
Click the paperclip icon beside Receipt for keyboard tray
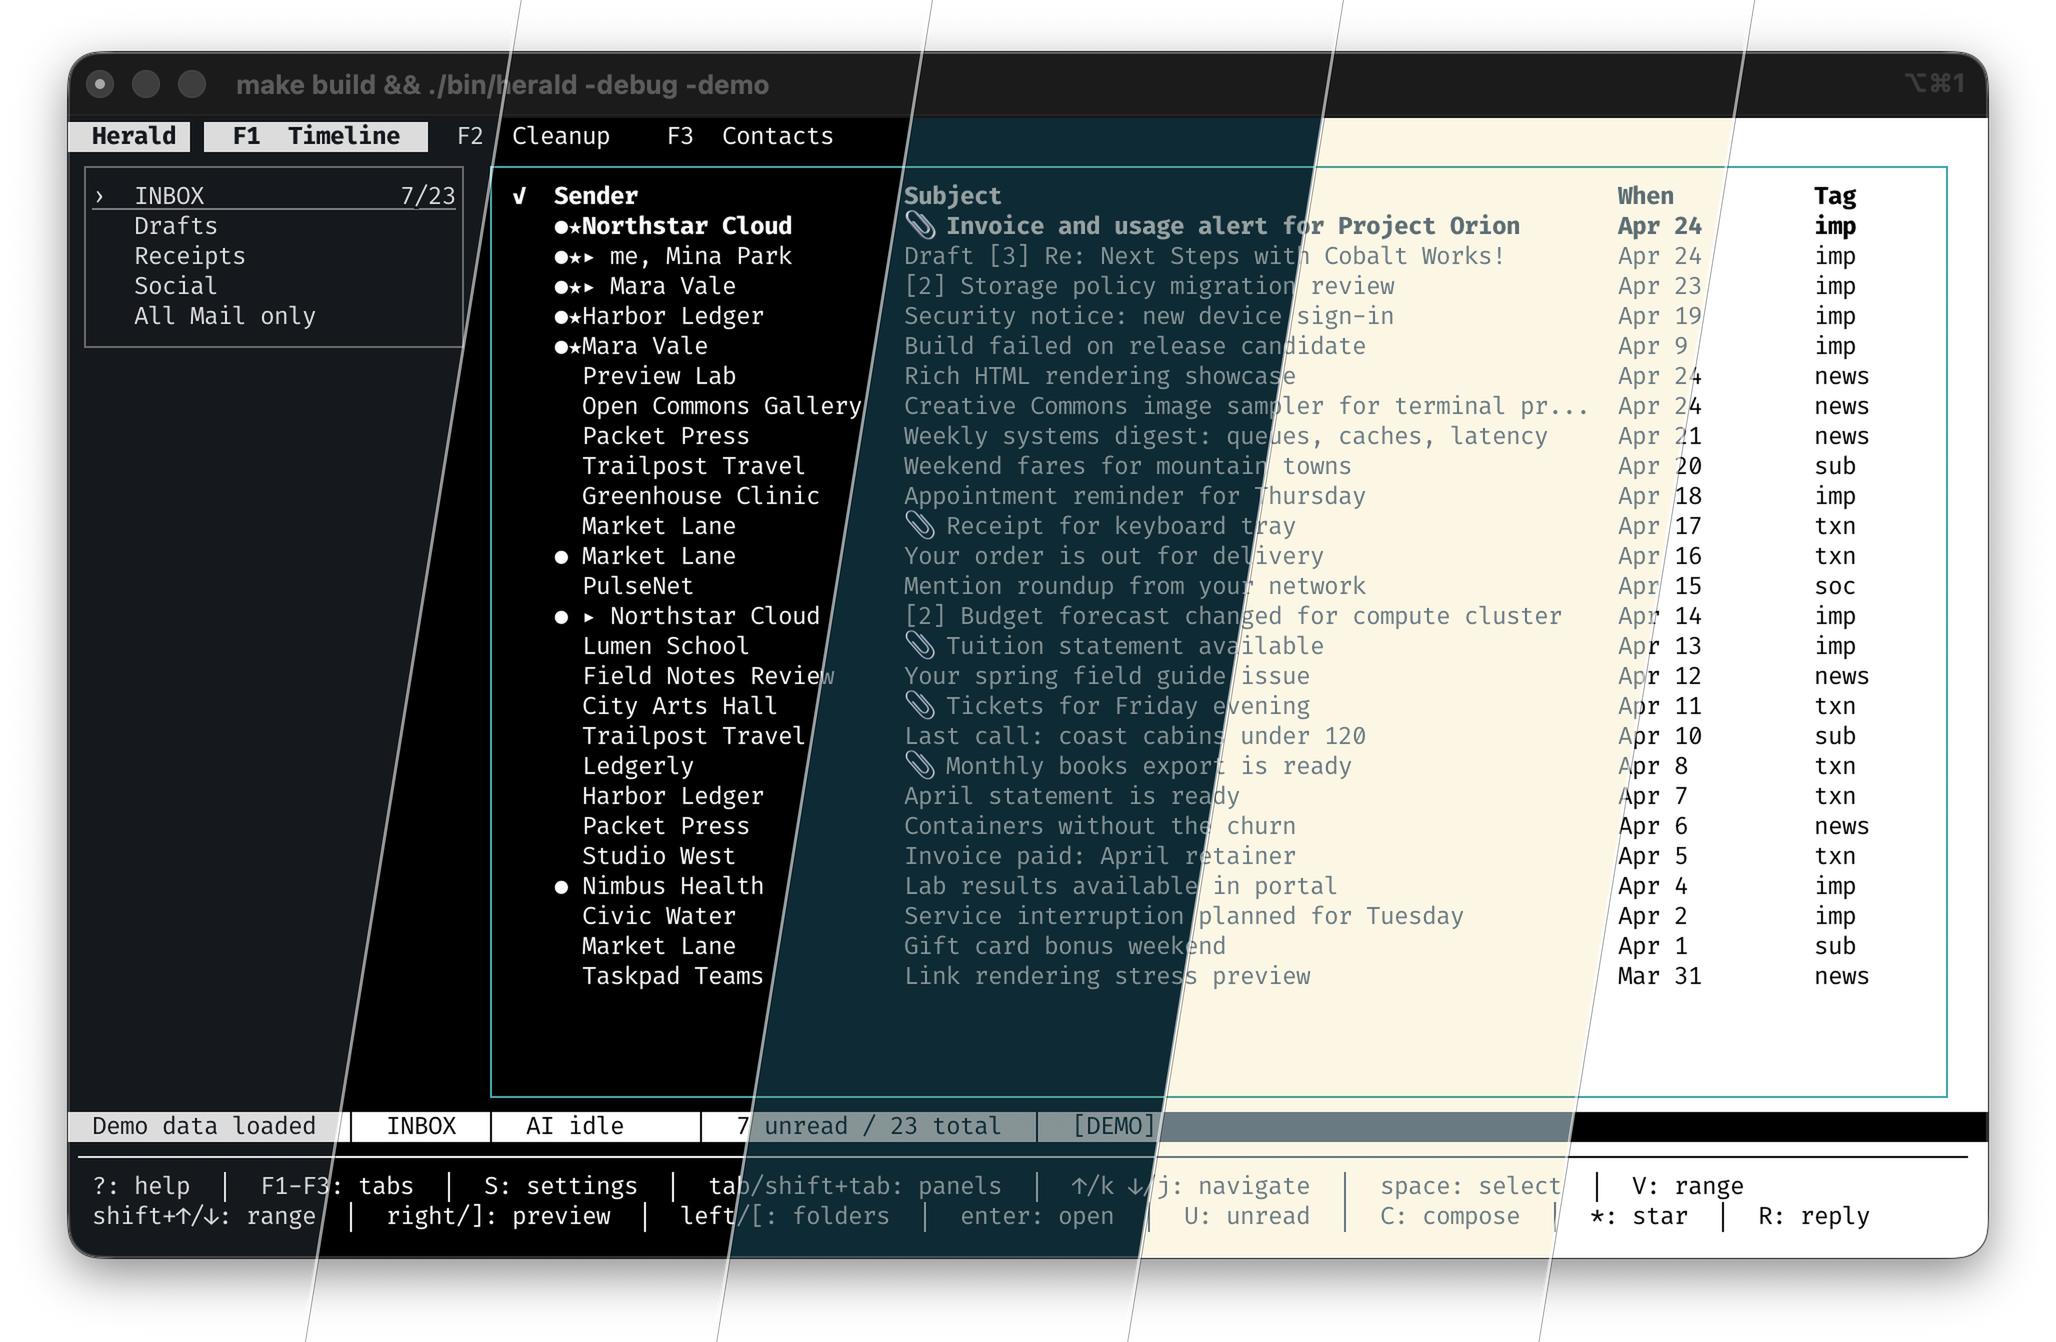point(919,526)
